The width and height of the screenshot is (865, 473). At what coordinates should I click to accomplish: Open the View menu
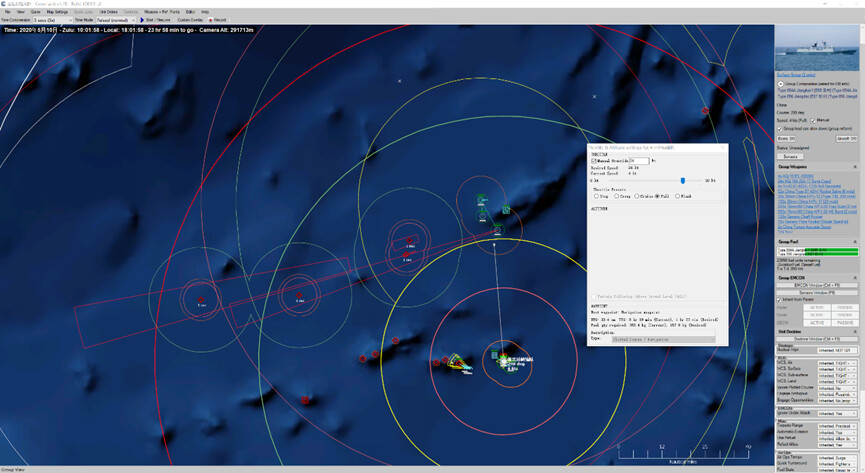(x=20, y=12)
